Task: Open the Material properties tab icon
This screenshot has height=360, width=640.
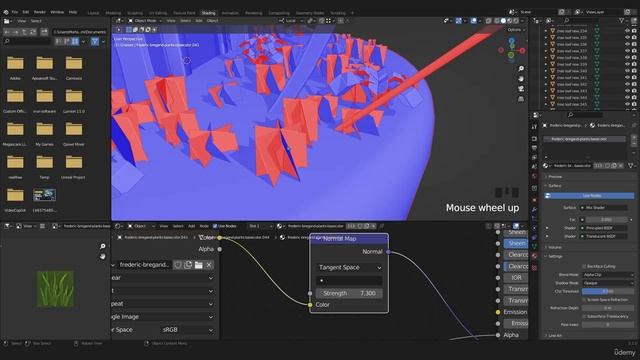Action: pyautogui.click(x=534, y=256)
